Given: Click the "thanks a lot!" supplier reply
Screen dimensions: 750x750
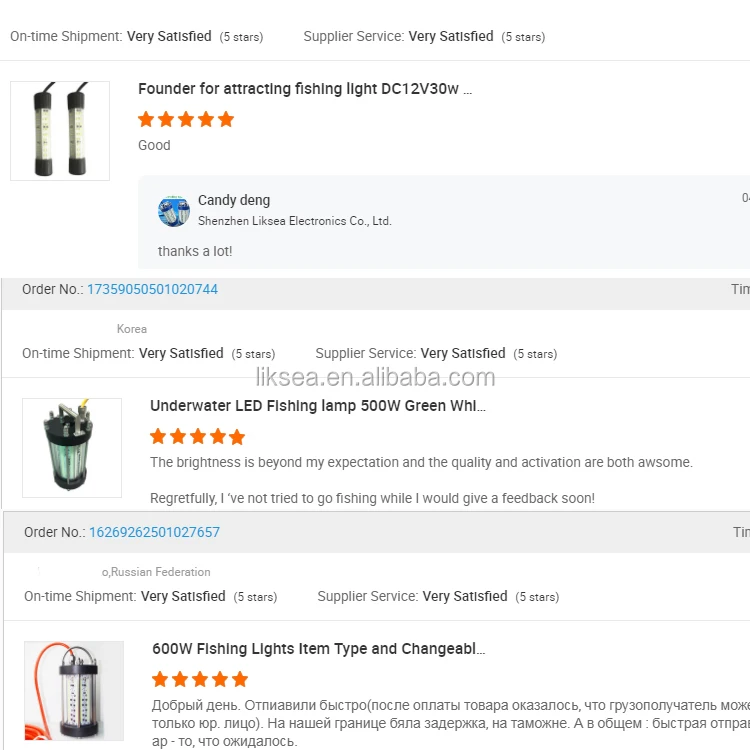Looking at the screenshot, I should 195,251.
